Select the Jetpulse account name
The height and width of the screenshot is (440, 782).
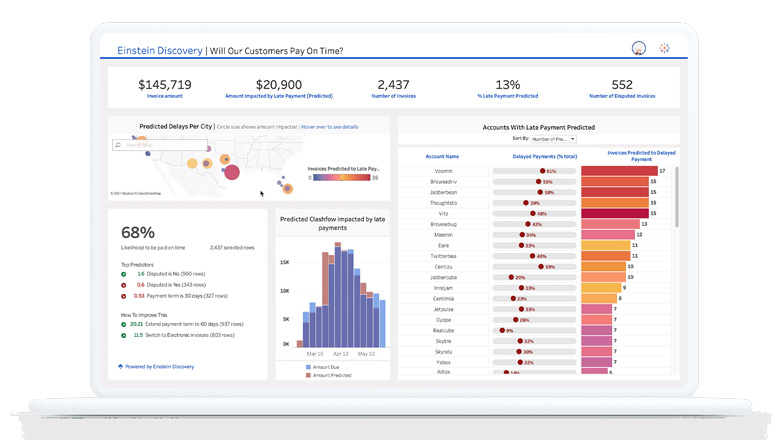pos(443,309)
